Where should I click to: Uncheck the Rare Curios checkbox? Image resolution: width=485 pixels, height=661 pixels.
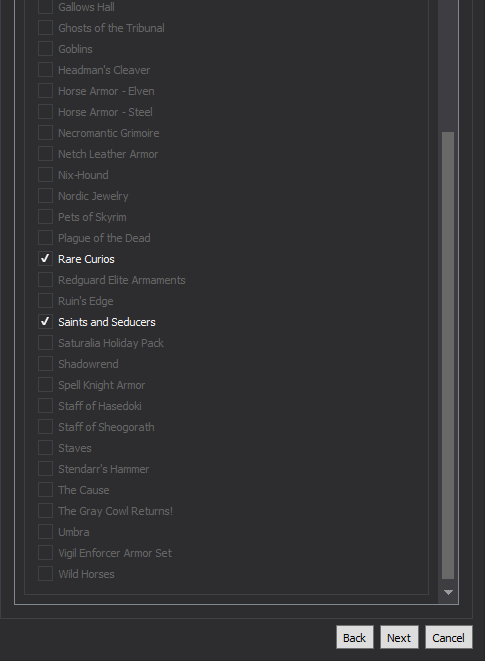tap(45, 258)
